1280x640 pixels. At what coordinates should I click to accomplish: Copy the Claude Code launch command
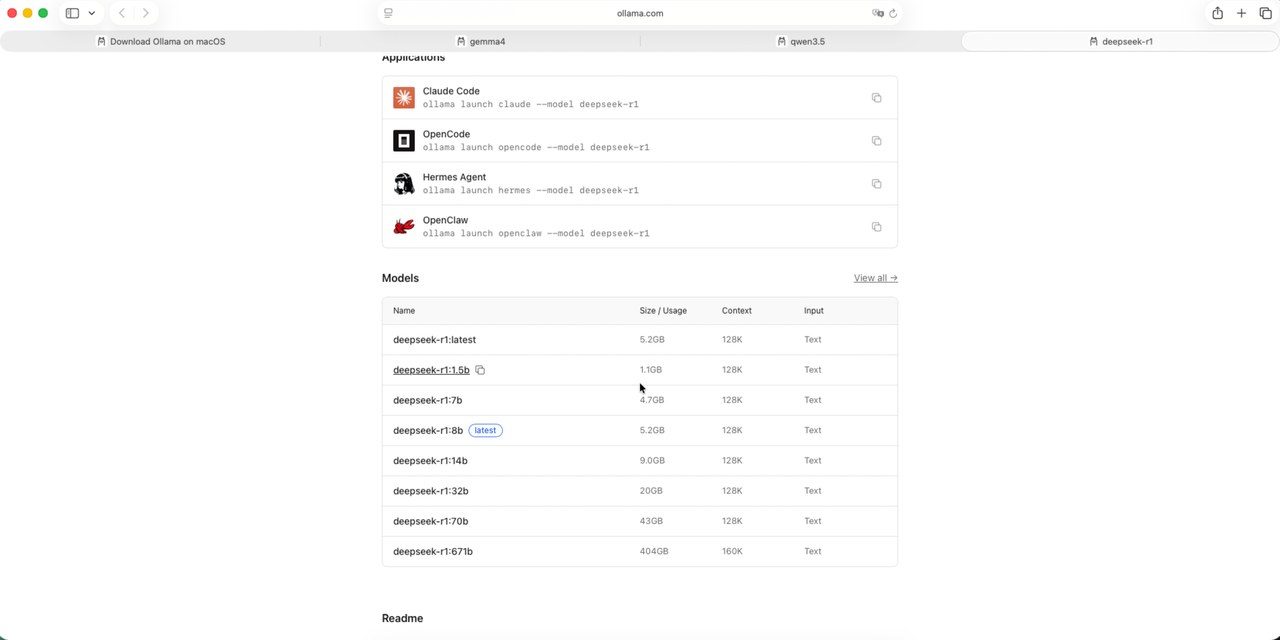pos(876,98)
